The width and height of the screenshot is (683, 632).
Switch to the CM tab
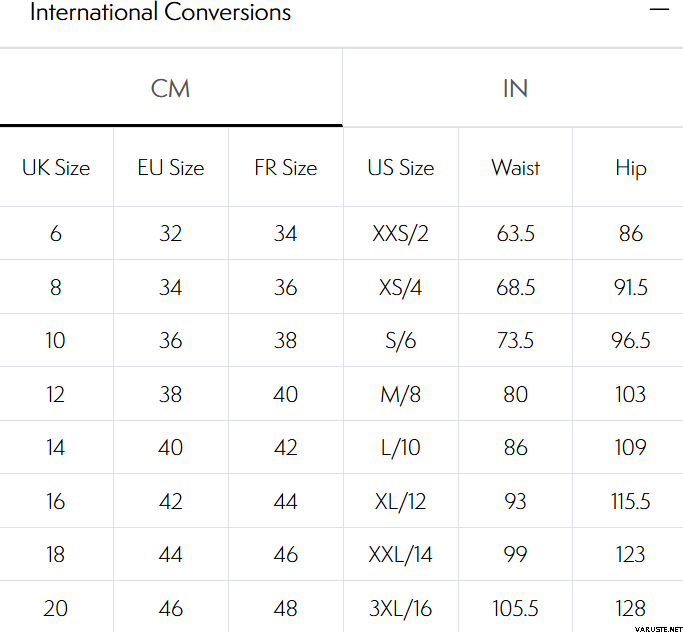pos(171,88)
